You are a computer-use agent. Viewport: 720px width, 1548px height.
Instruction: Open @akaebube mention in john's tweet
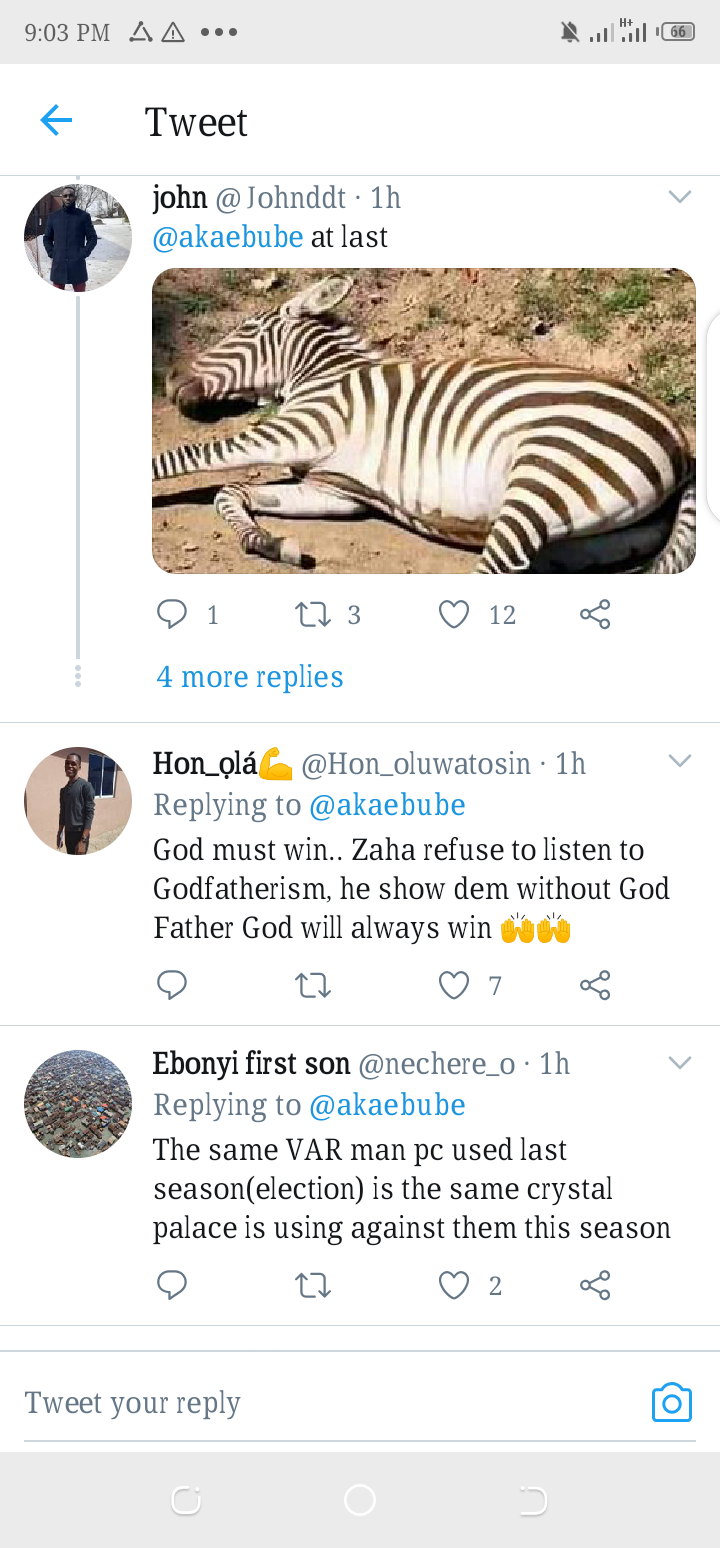click(x=227, y=237)
